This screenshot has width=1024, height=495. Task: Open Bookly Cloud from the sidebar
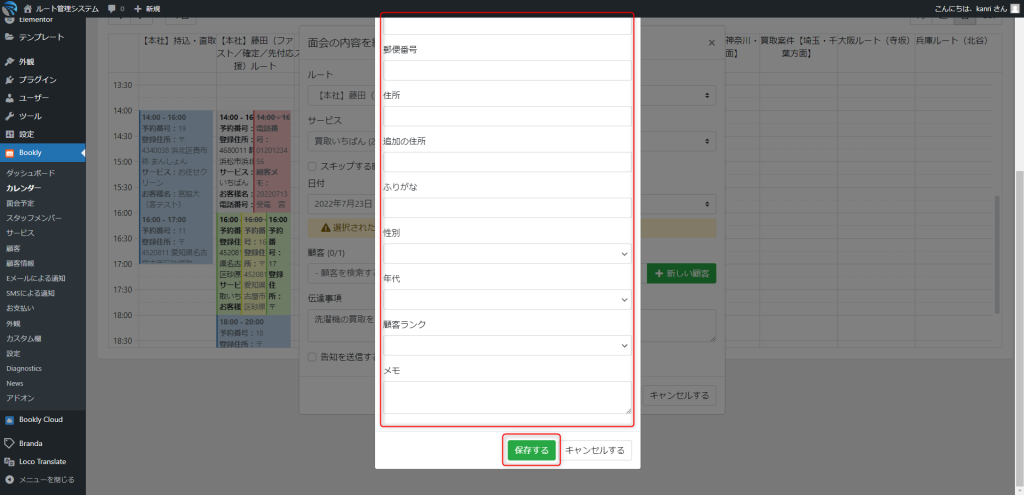pyautogui.click(x=40, y=420)
